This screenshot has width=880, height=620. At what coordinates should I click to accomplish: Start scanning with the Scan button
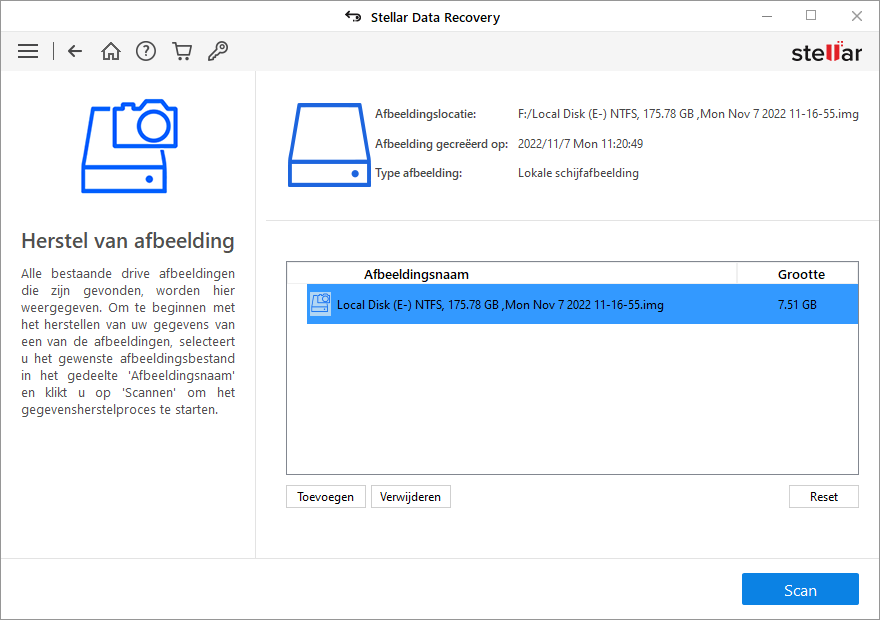pos(800,590)
